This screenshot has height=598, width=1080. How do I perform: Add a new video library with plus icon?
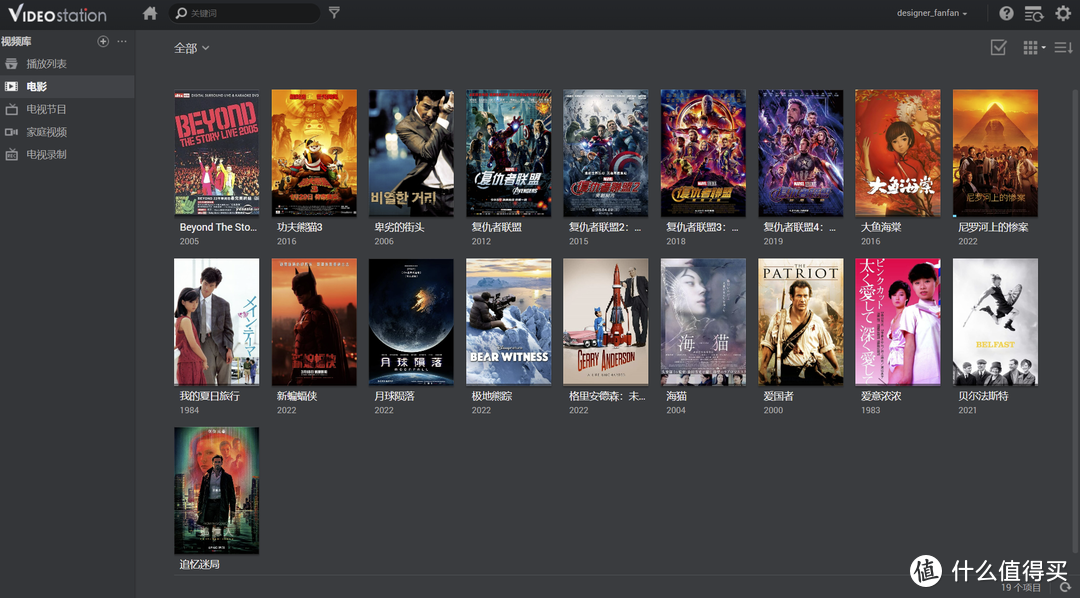click(x=103, y=41)
